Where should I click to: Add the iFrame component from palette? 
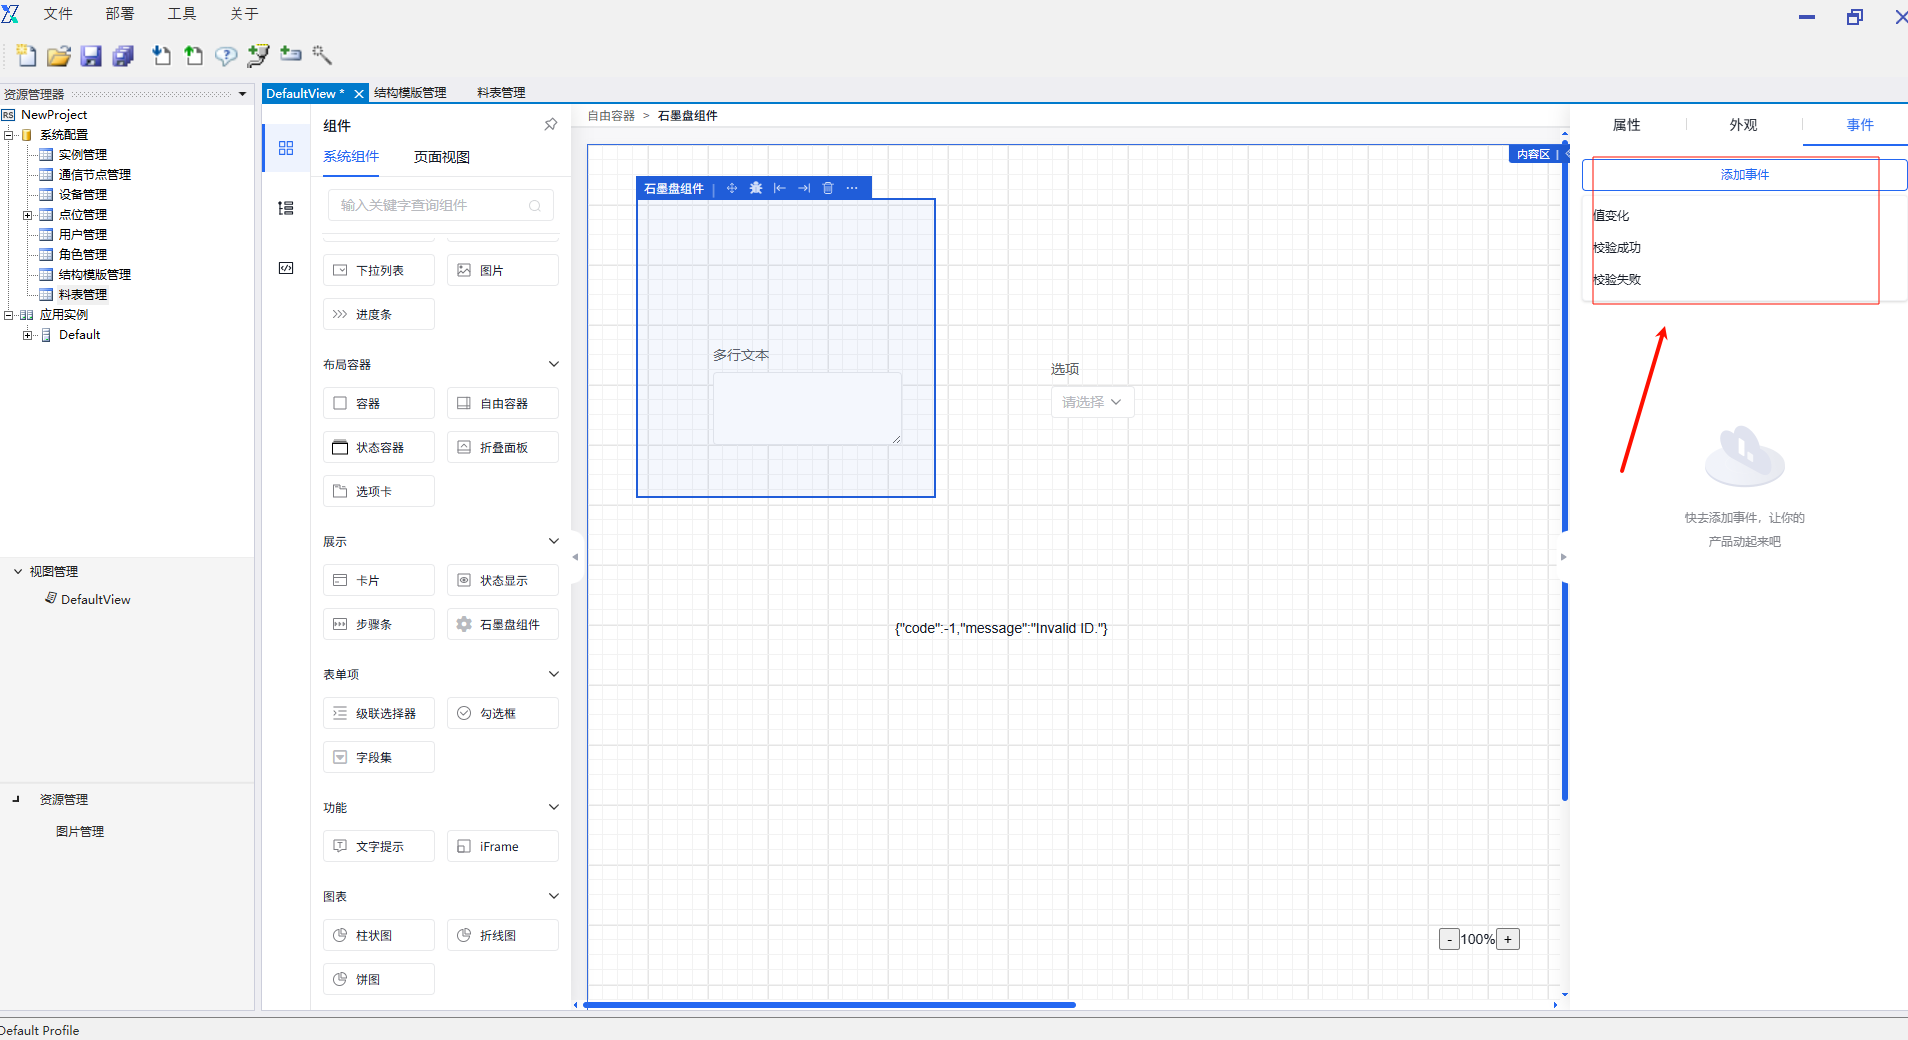click(x=502, y=846)
